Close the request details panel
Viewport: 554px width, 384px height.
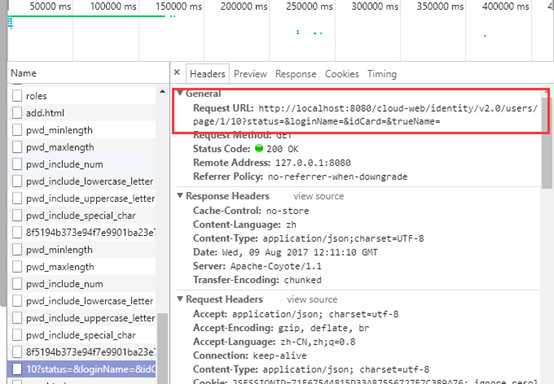coord(177,72)
